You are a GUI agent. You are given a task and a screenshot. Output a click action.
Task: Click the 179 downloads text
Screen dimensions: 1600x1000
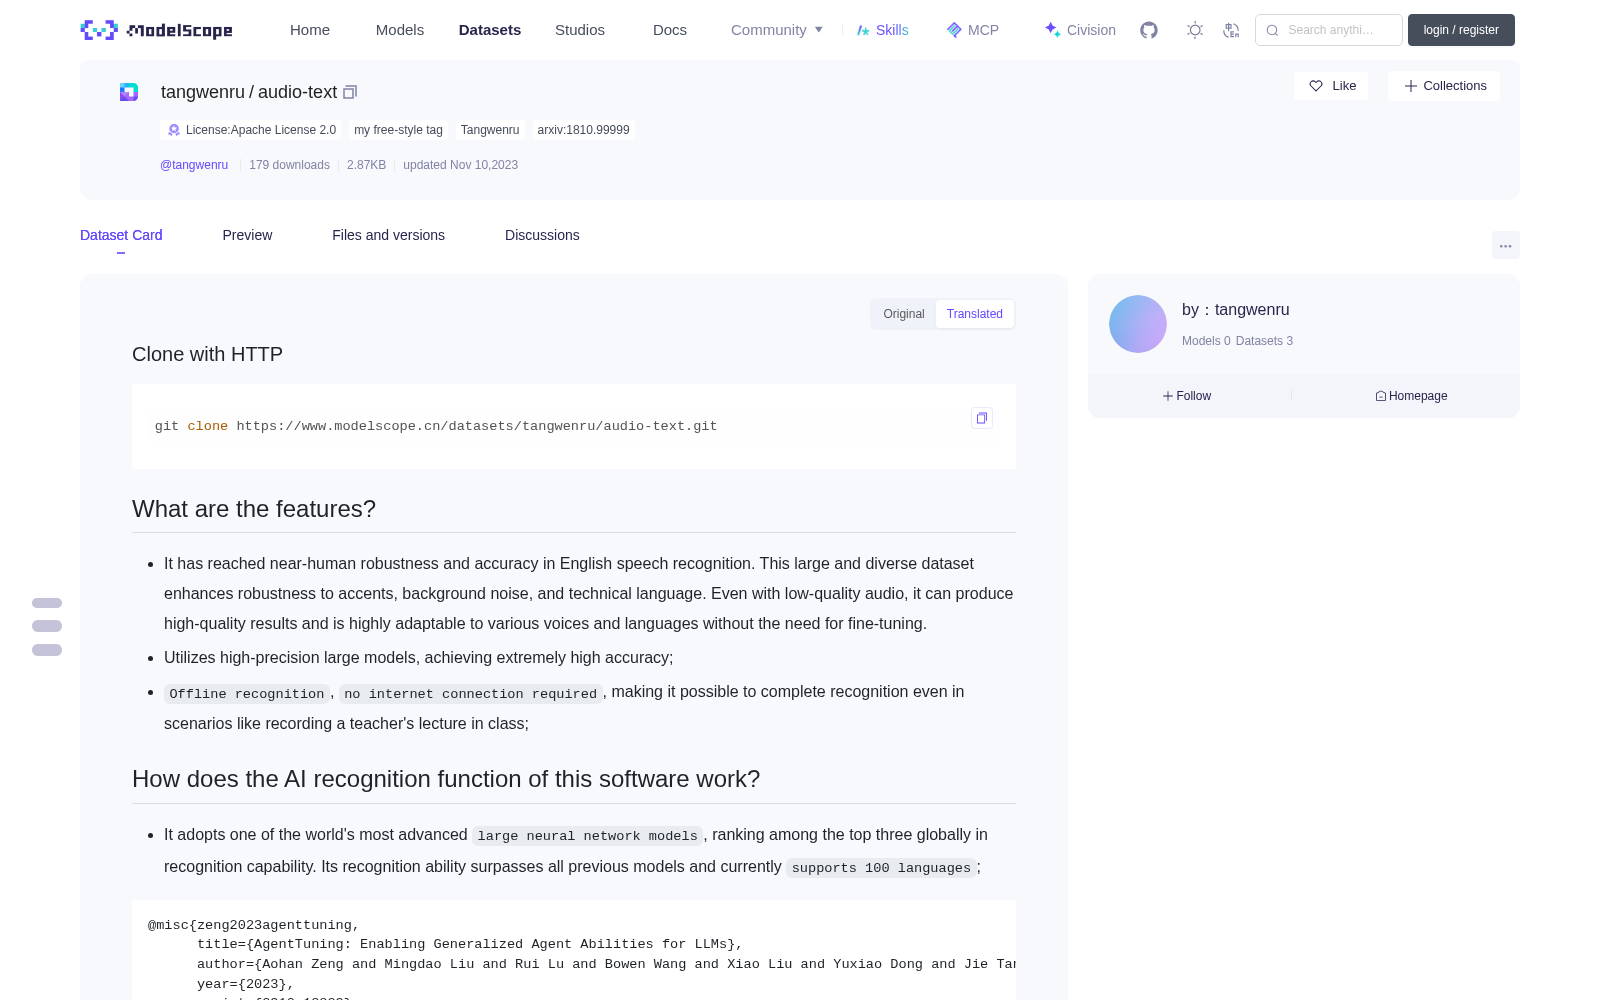click(289, 165)
